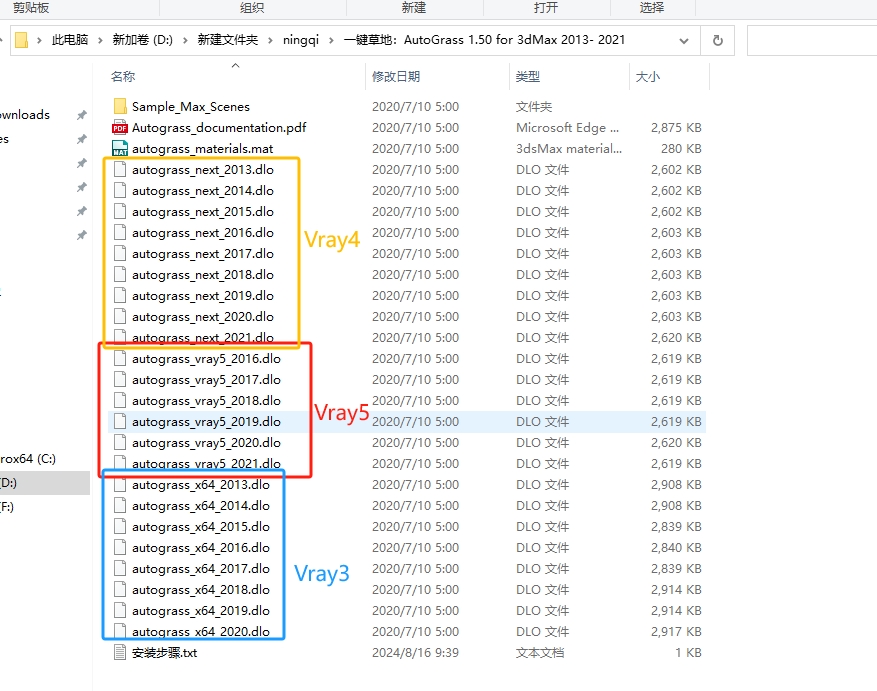
Task: Sort files by 名称 column header
Action: click(123, 77)
